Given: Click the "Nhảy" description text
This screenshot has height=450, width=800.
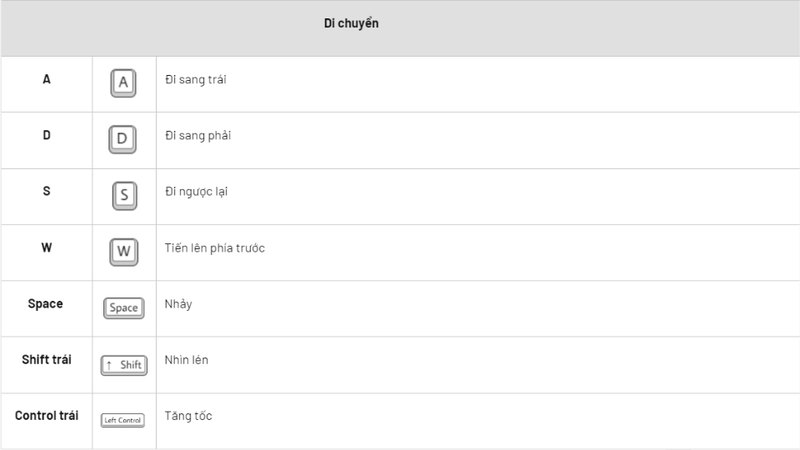Looking at the screenshot, I should [178, 304].
